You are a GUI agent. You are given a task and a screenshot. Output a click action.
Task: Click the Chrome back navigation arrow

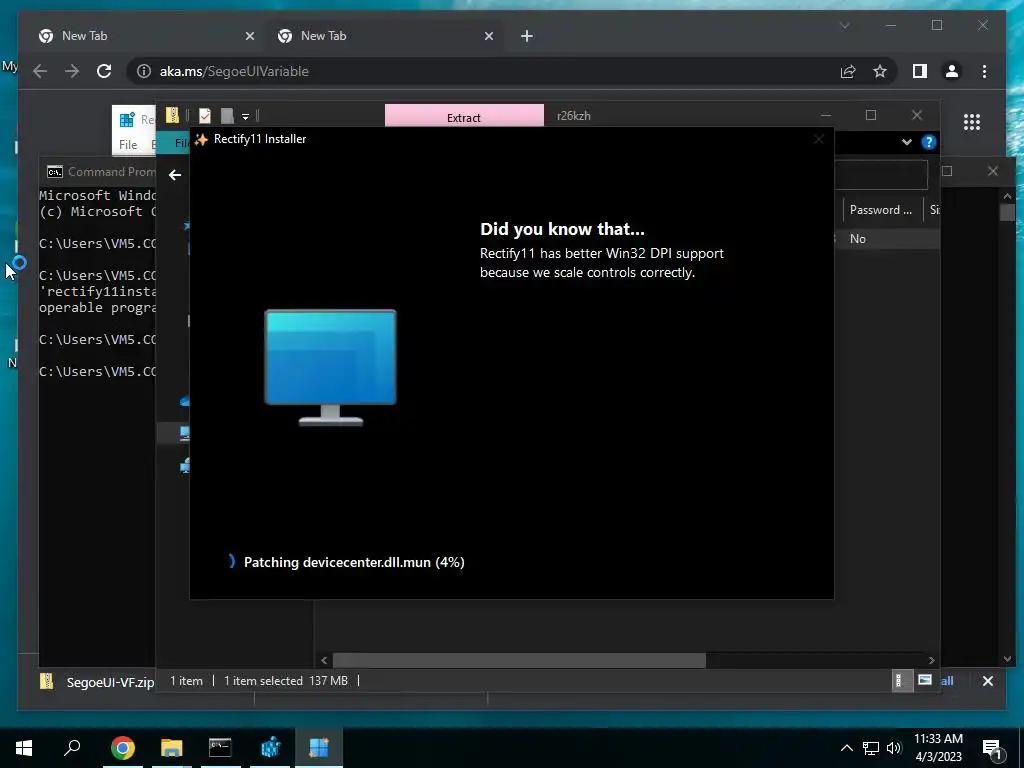40,71
